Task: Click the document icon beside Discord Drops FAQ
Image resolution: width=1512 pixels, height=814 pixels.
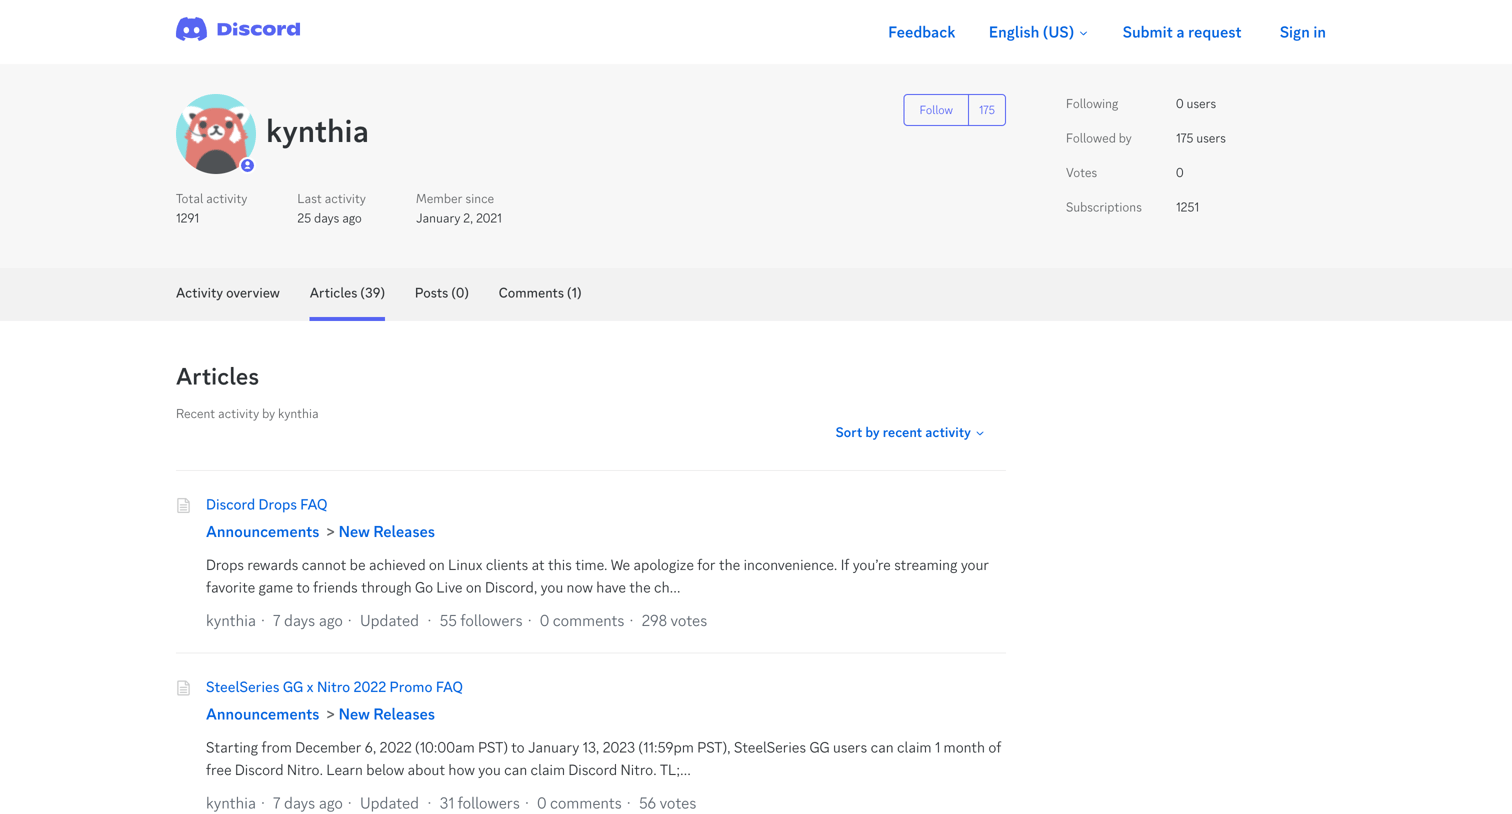Action: pos(183,506)
